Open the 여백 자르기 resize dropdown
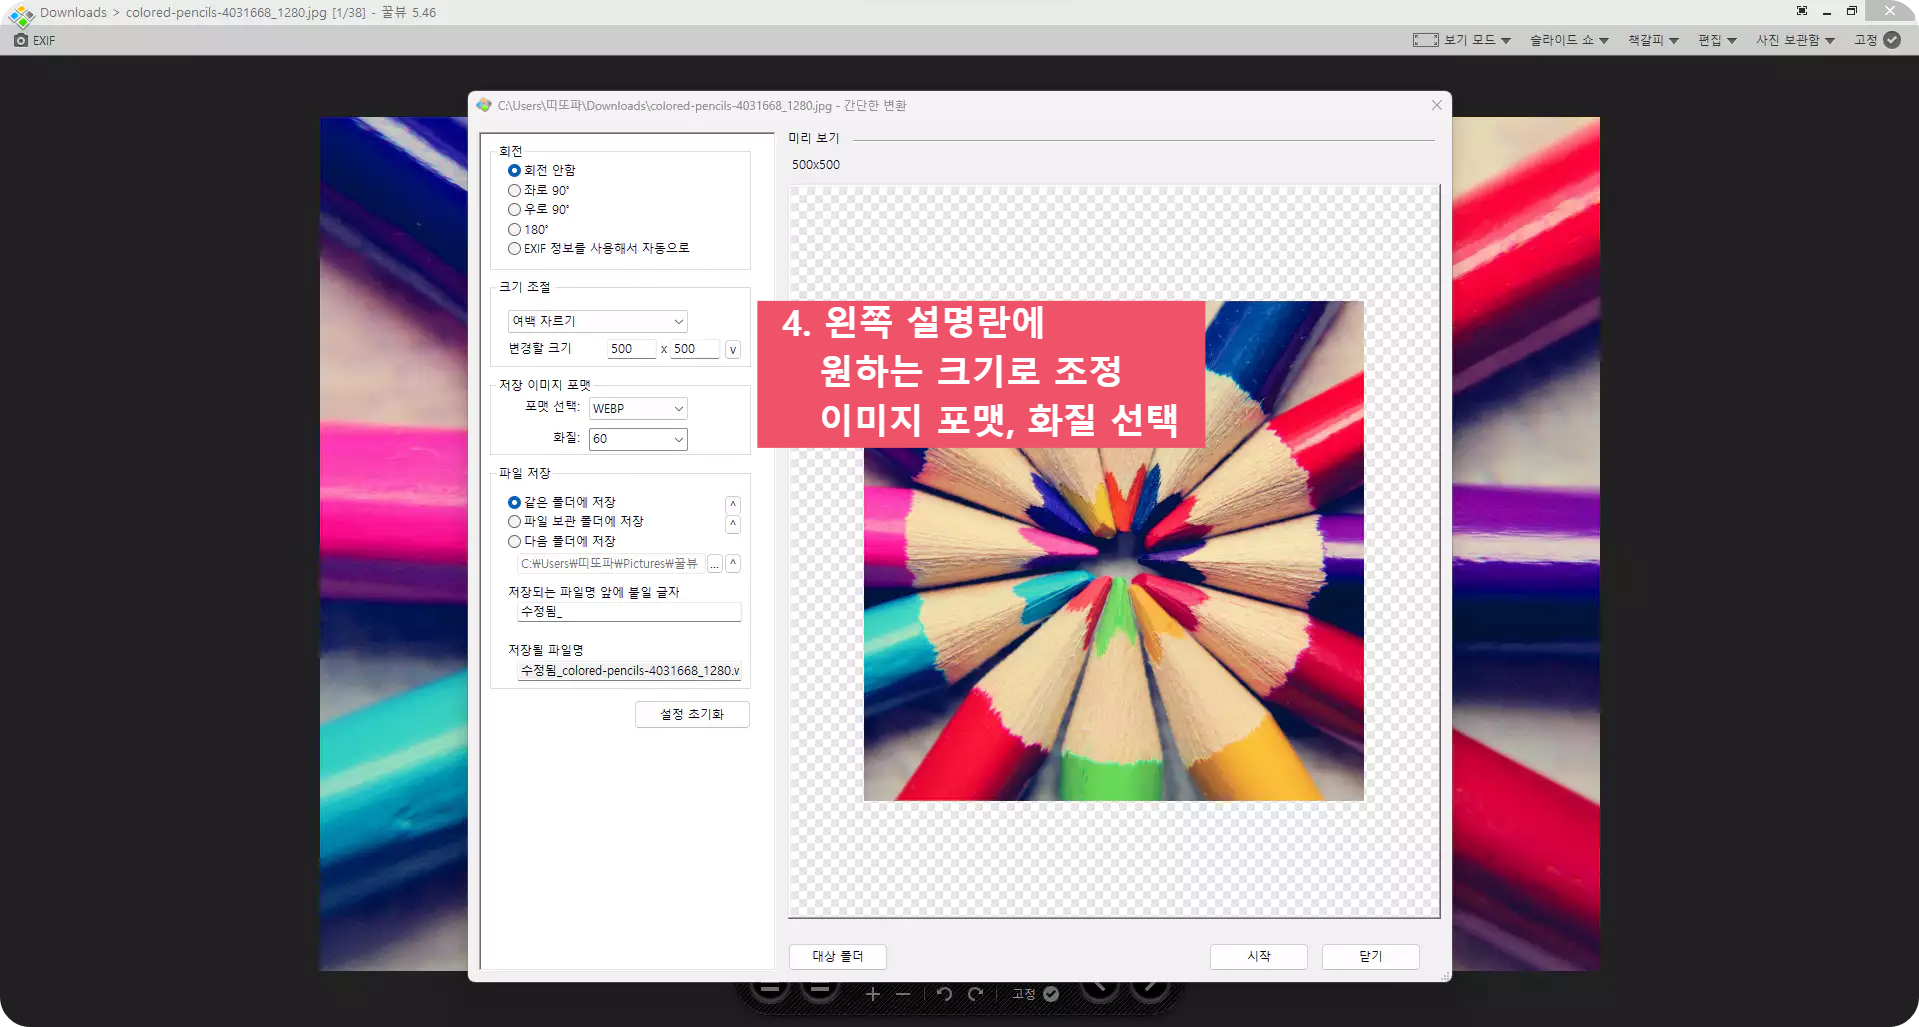Viewport: 1919px width, 1027px height. 596,321
